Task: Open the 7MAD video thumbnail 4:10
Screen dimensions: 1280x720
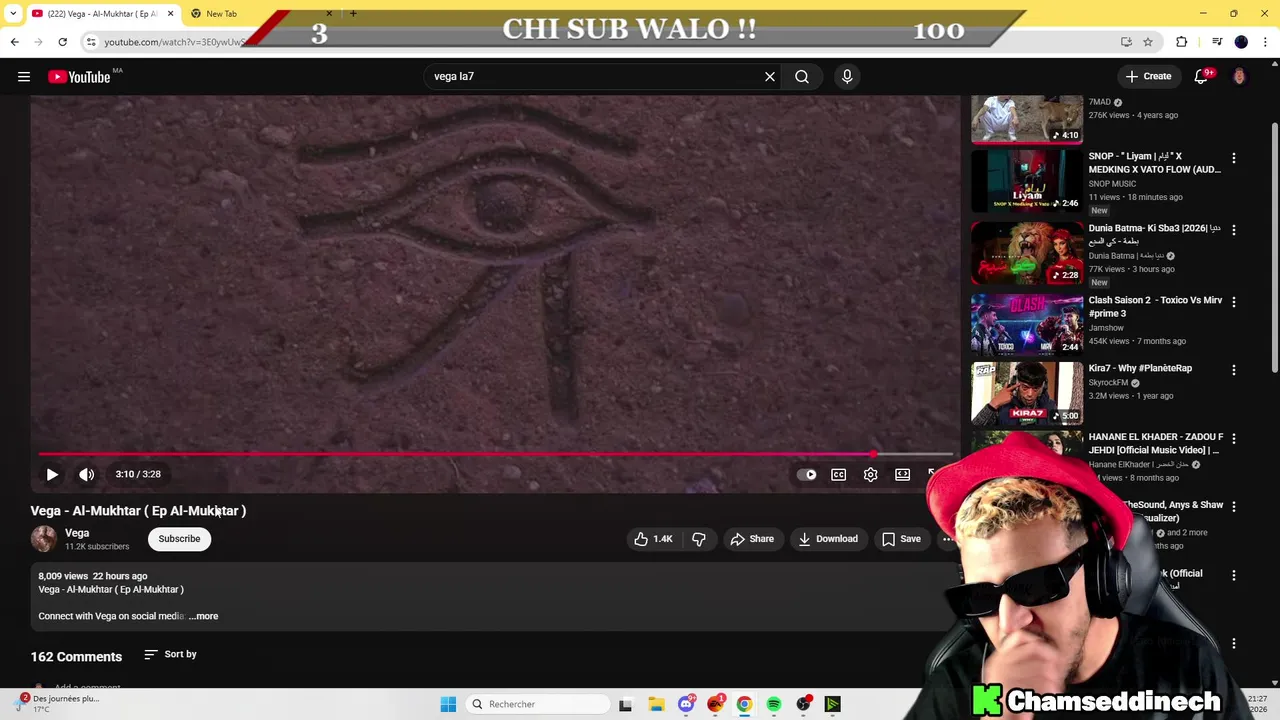Action: (x=1027, y=119)
